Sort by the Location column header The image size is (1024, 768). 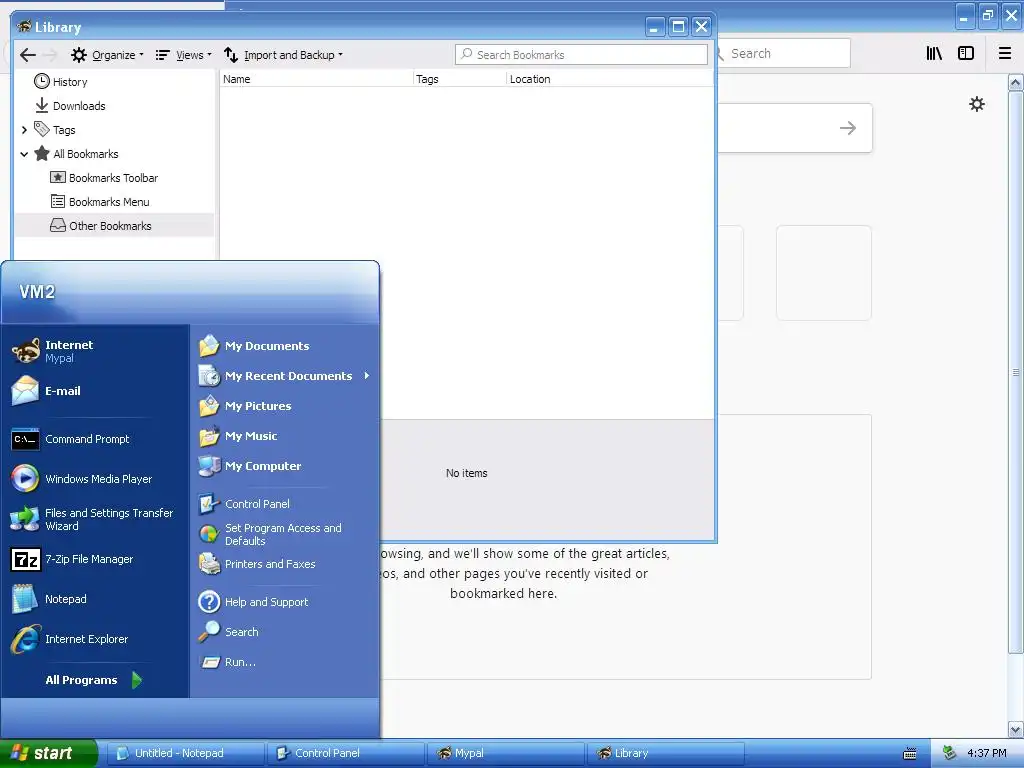click(x=610, y=79)
